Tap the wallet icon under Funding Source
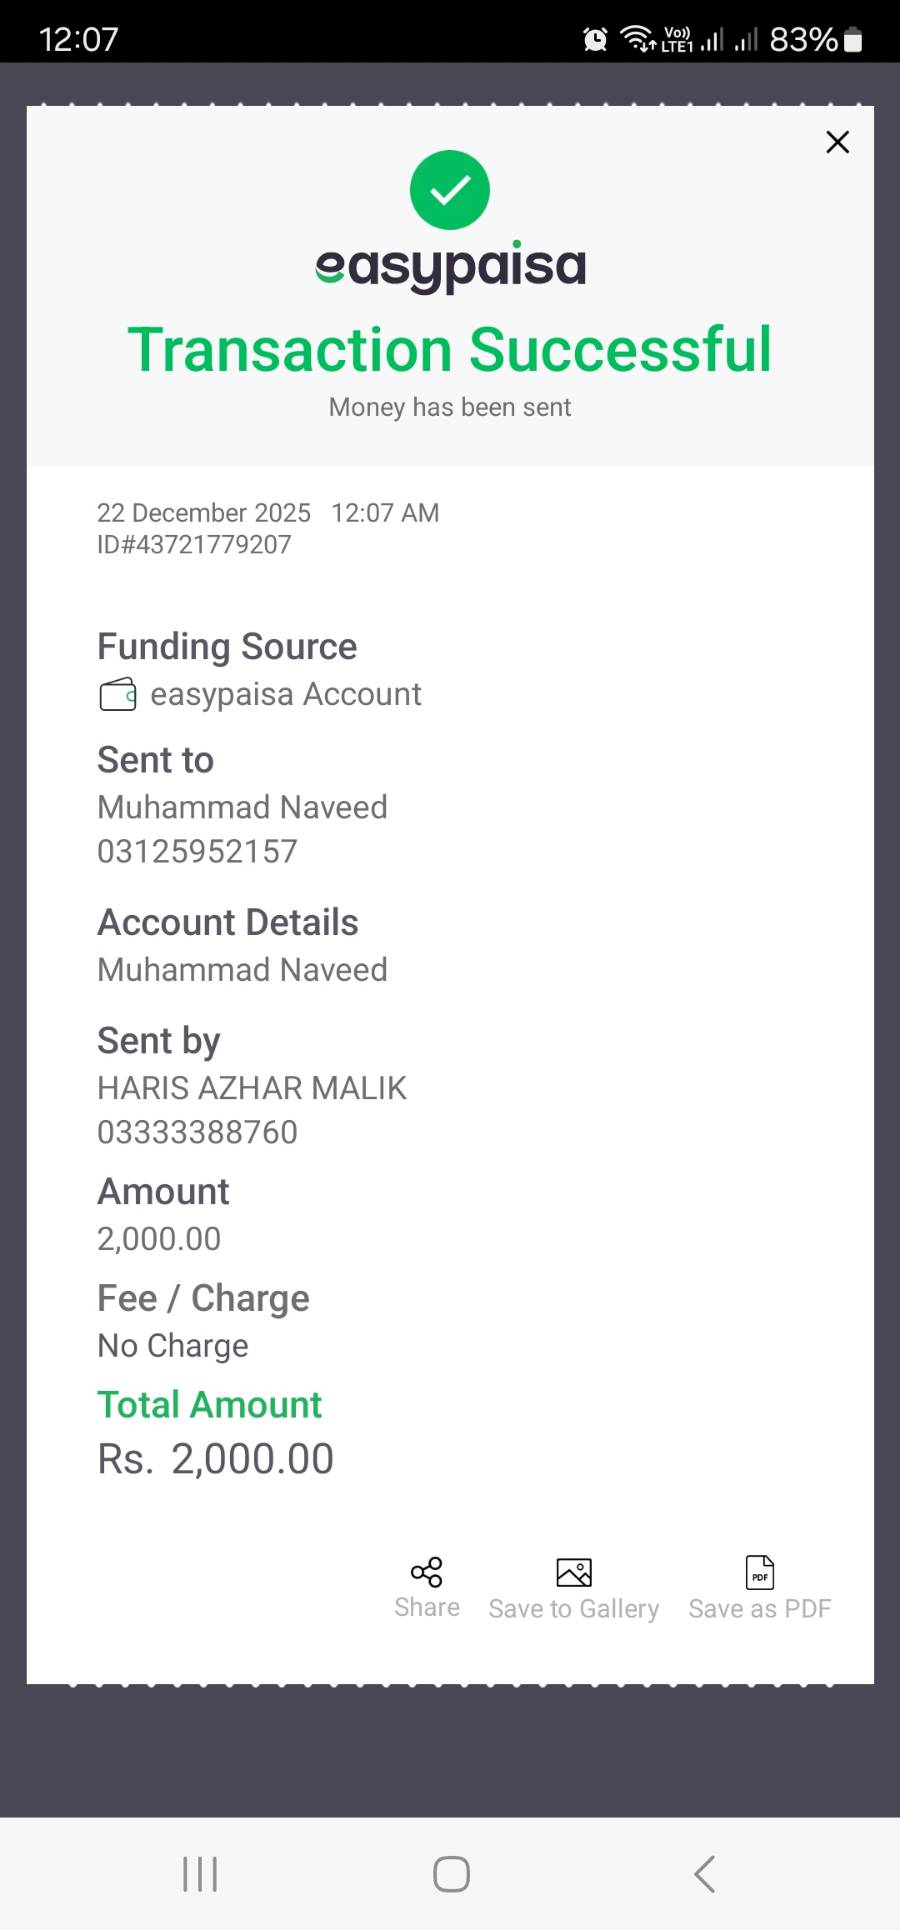900x1930 pixels. click(118, 694)
